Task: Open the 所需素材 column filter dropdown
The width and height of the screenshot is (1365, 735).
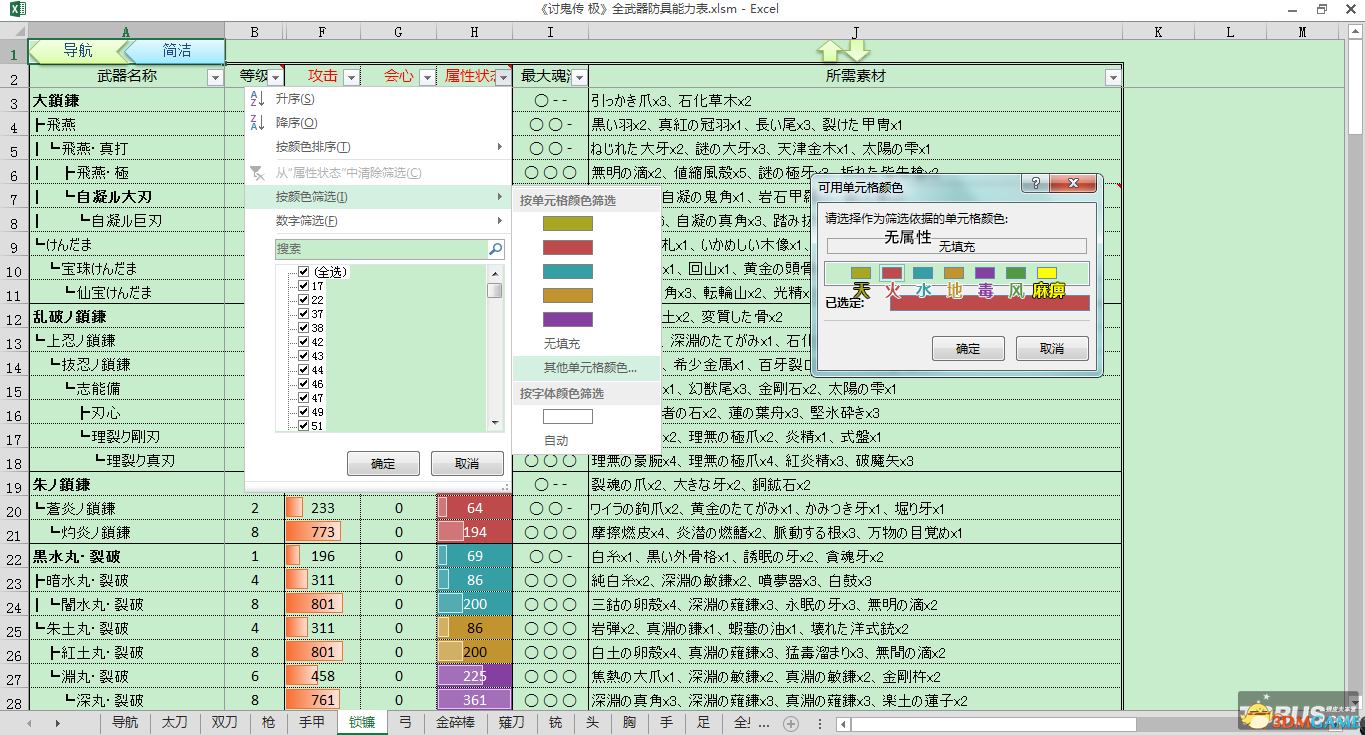Action: click(x=1113, y=77)
